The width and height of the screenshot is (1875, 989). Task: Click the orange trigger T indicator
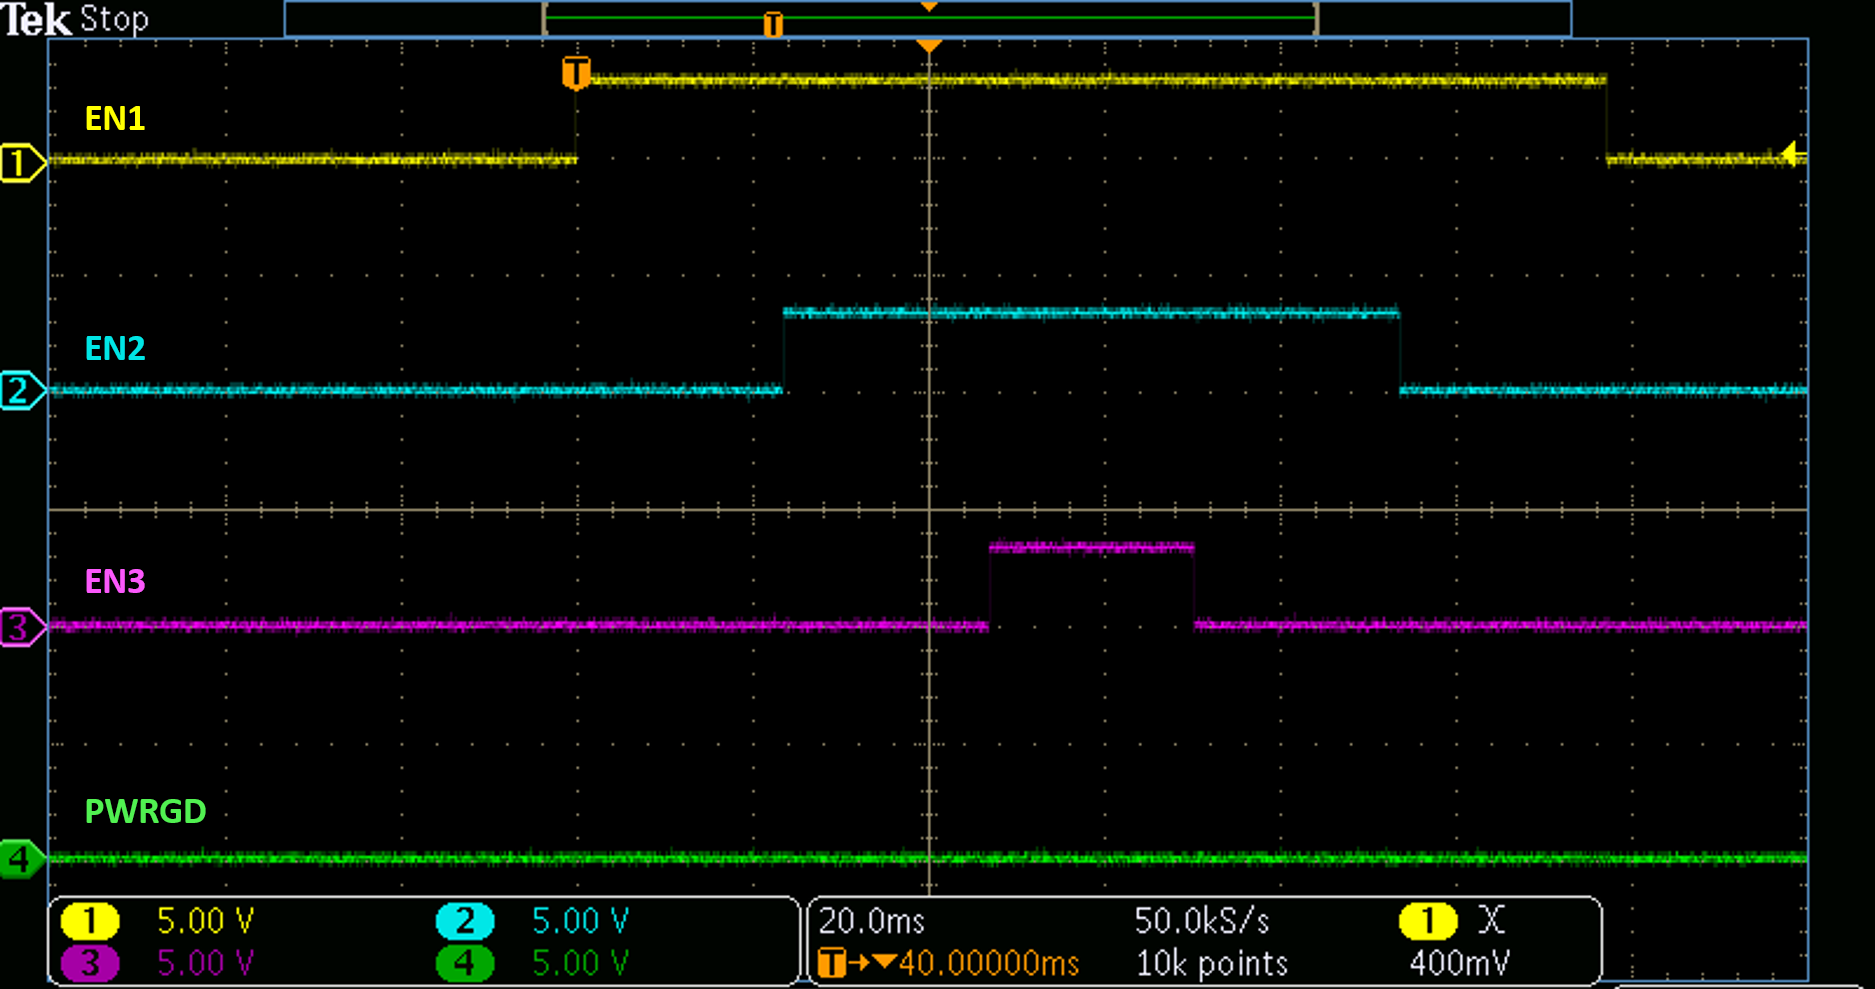click(577, 73)
